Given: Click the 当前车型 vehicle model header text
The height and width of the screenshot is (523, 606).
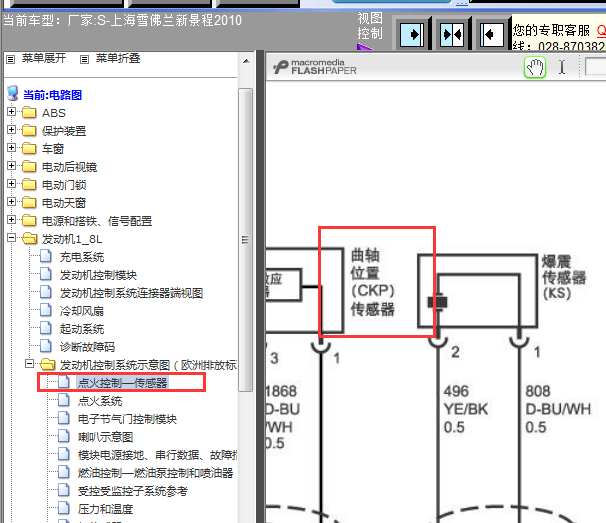Looking at the screenshot, I should tap(123, 20).
